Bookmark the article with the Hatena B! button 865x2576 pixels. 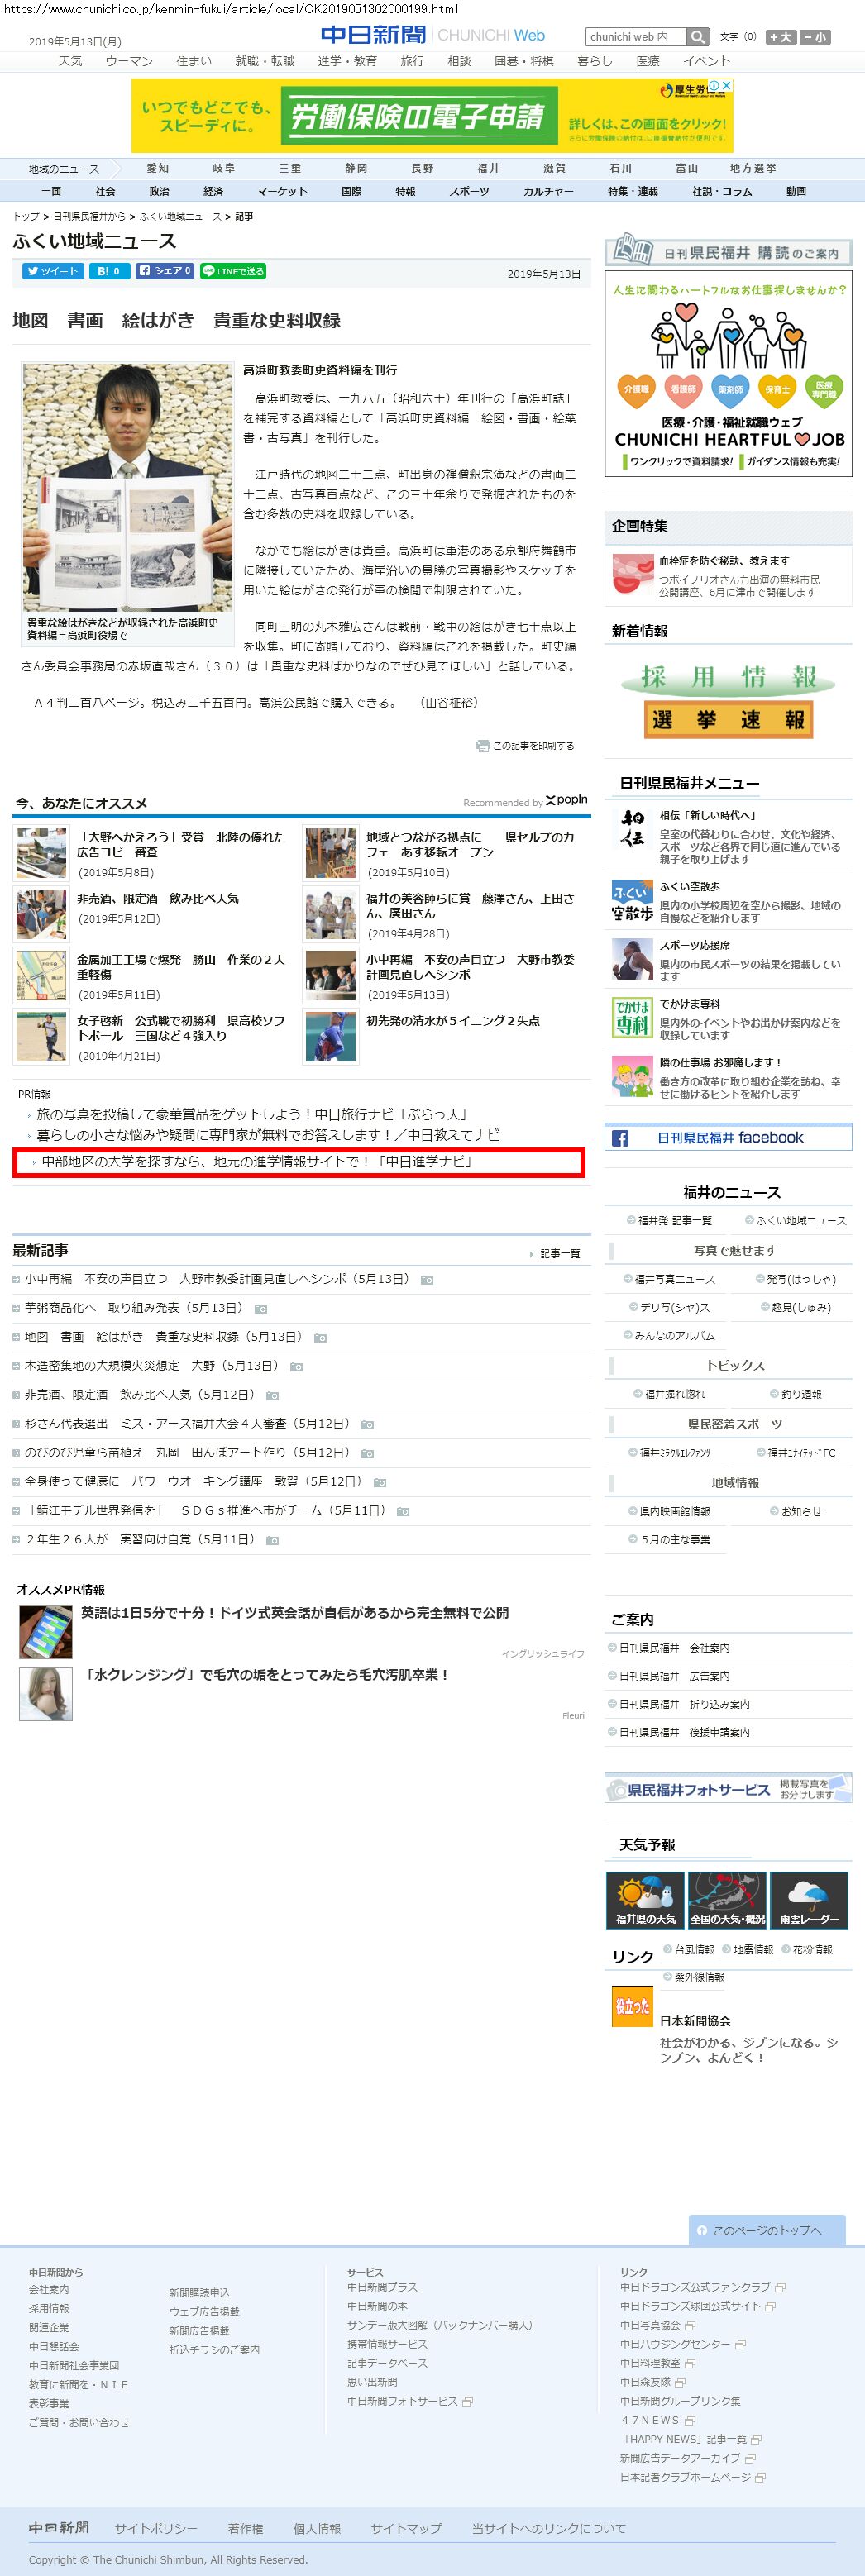click(108, 271)
